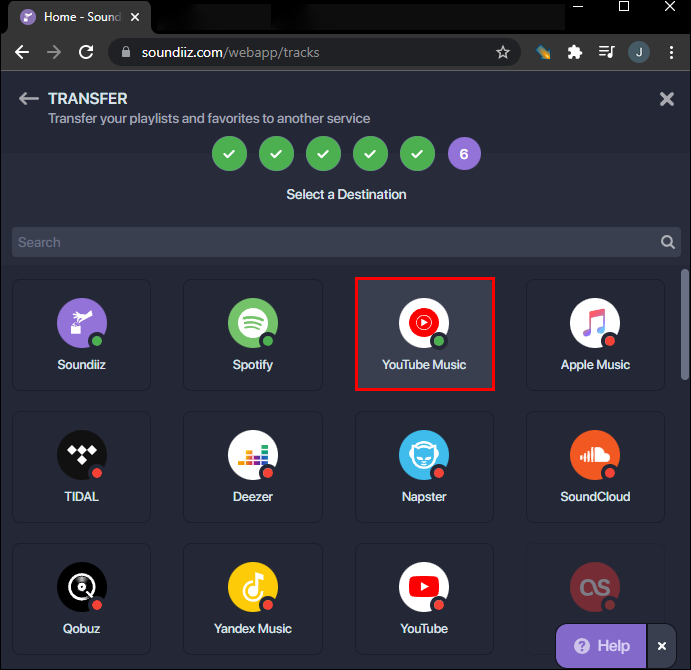Pick Apple Music service tile
The height and width of the screenshot is (670, 691).
pyautogui.click(x=595, y=334)
